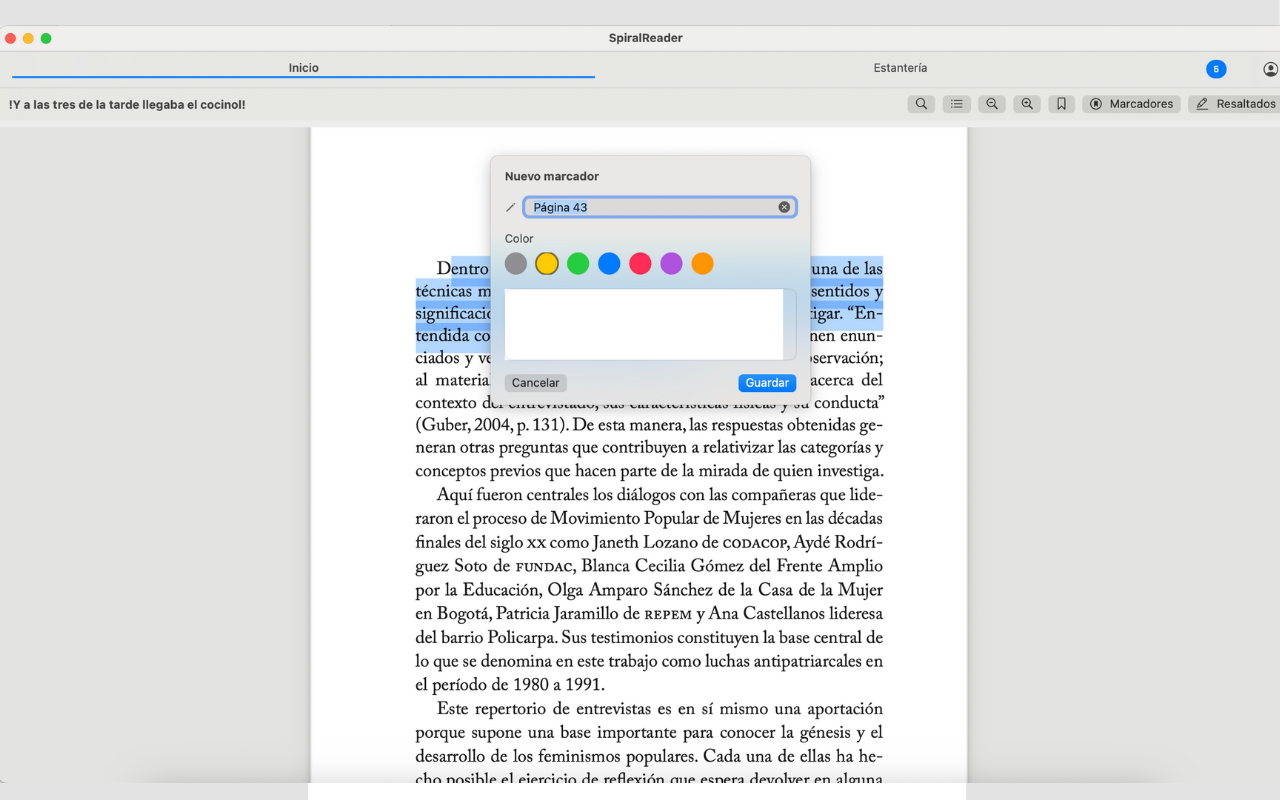Click the Página 43 name field
This screenshot has width=1280, height=800.
660,207
